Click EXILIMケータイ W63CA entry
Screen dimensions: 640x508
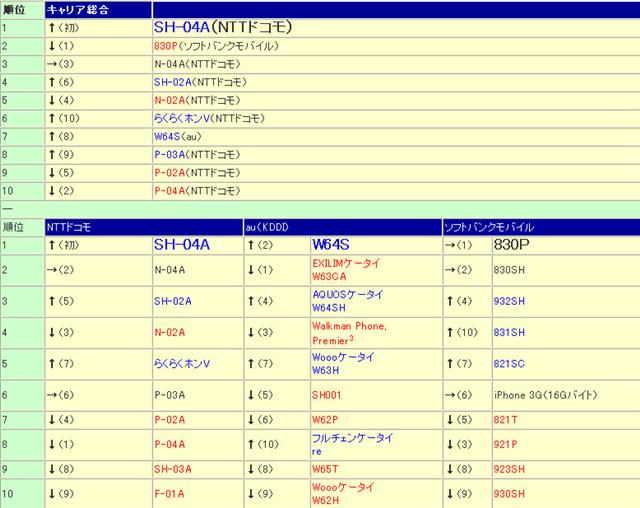click(x=346, y=270)
